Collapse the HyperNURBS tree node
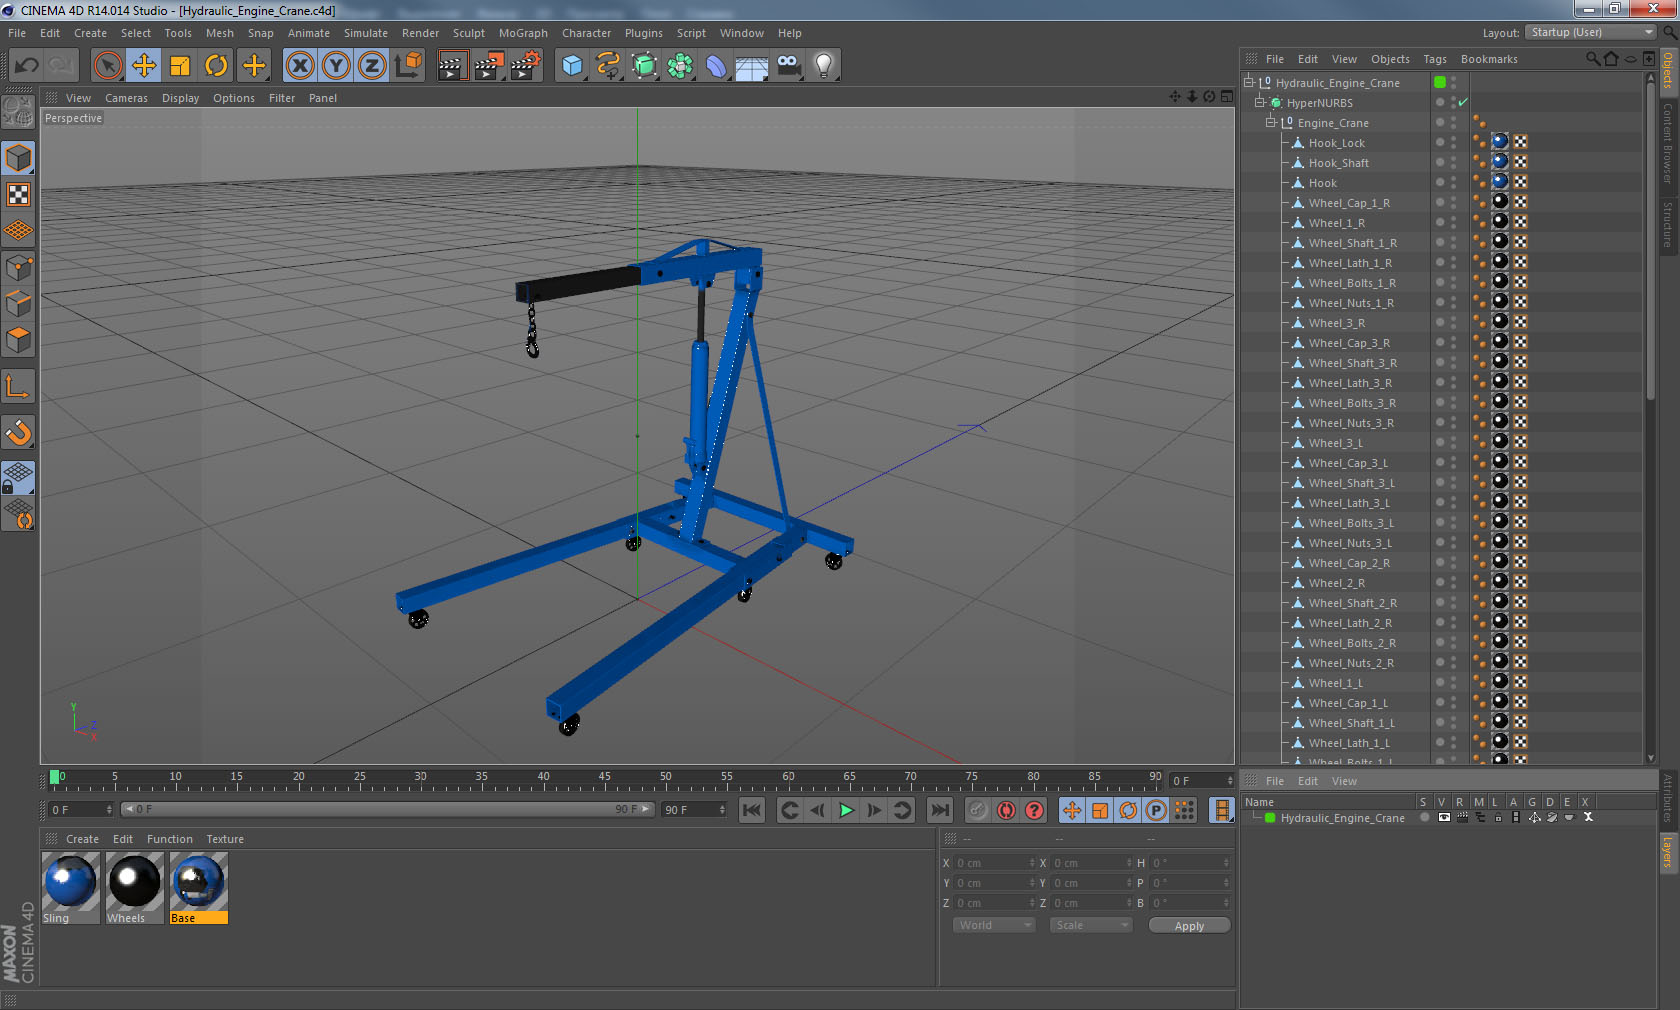The width and height of the screenshot is (1680, 1010). tap(1260, 102)
